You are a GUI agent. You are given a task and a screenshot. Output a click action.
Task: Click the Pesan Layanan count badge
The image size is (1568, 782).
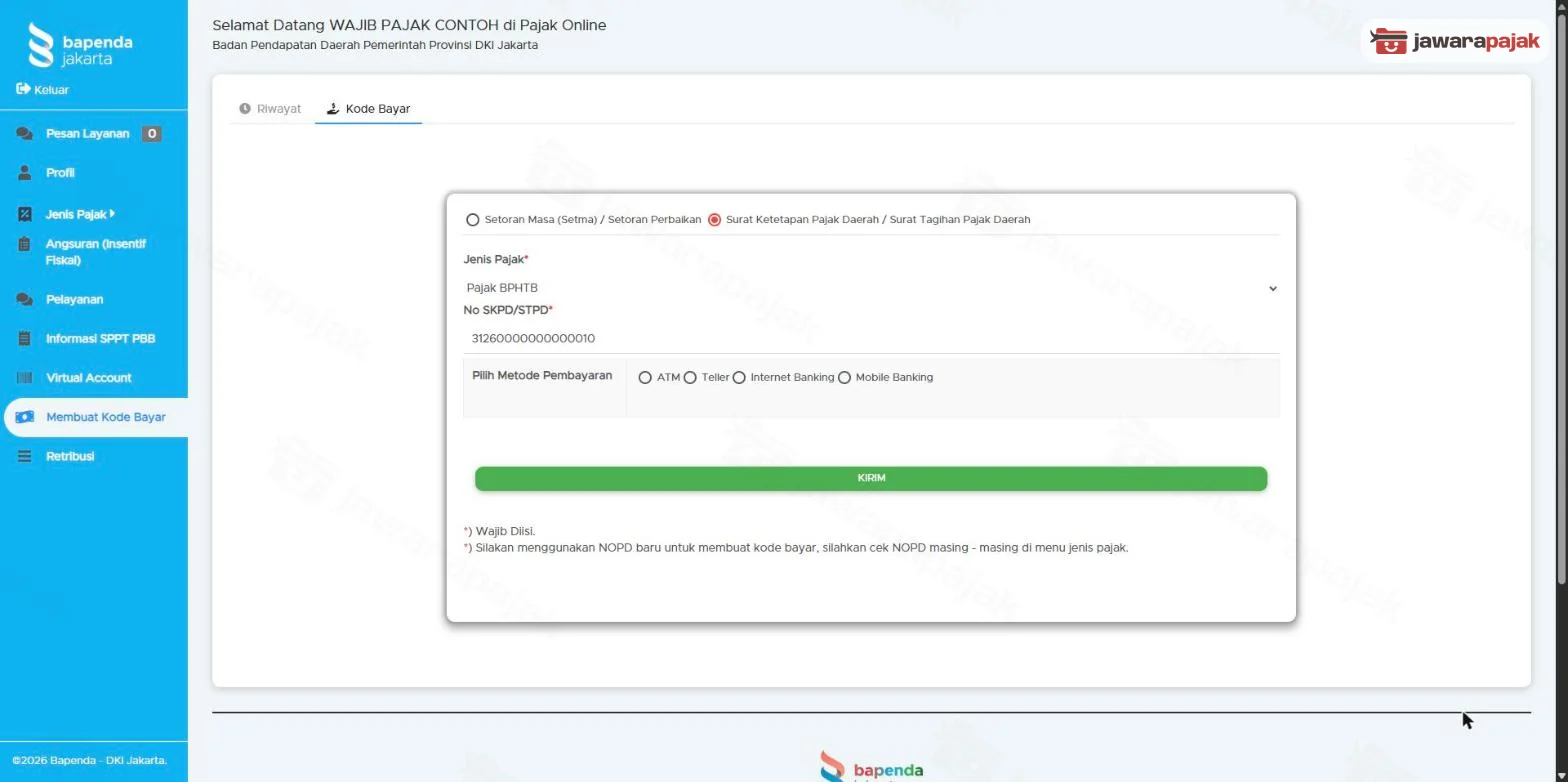[151, 133]
